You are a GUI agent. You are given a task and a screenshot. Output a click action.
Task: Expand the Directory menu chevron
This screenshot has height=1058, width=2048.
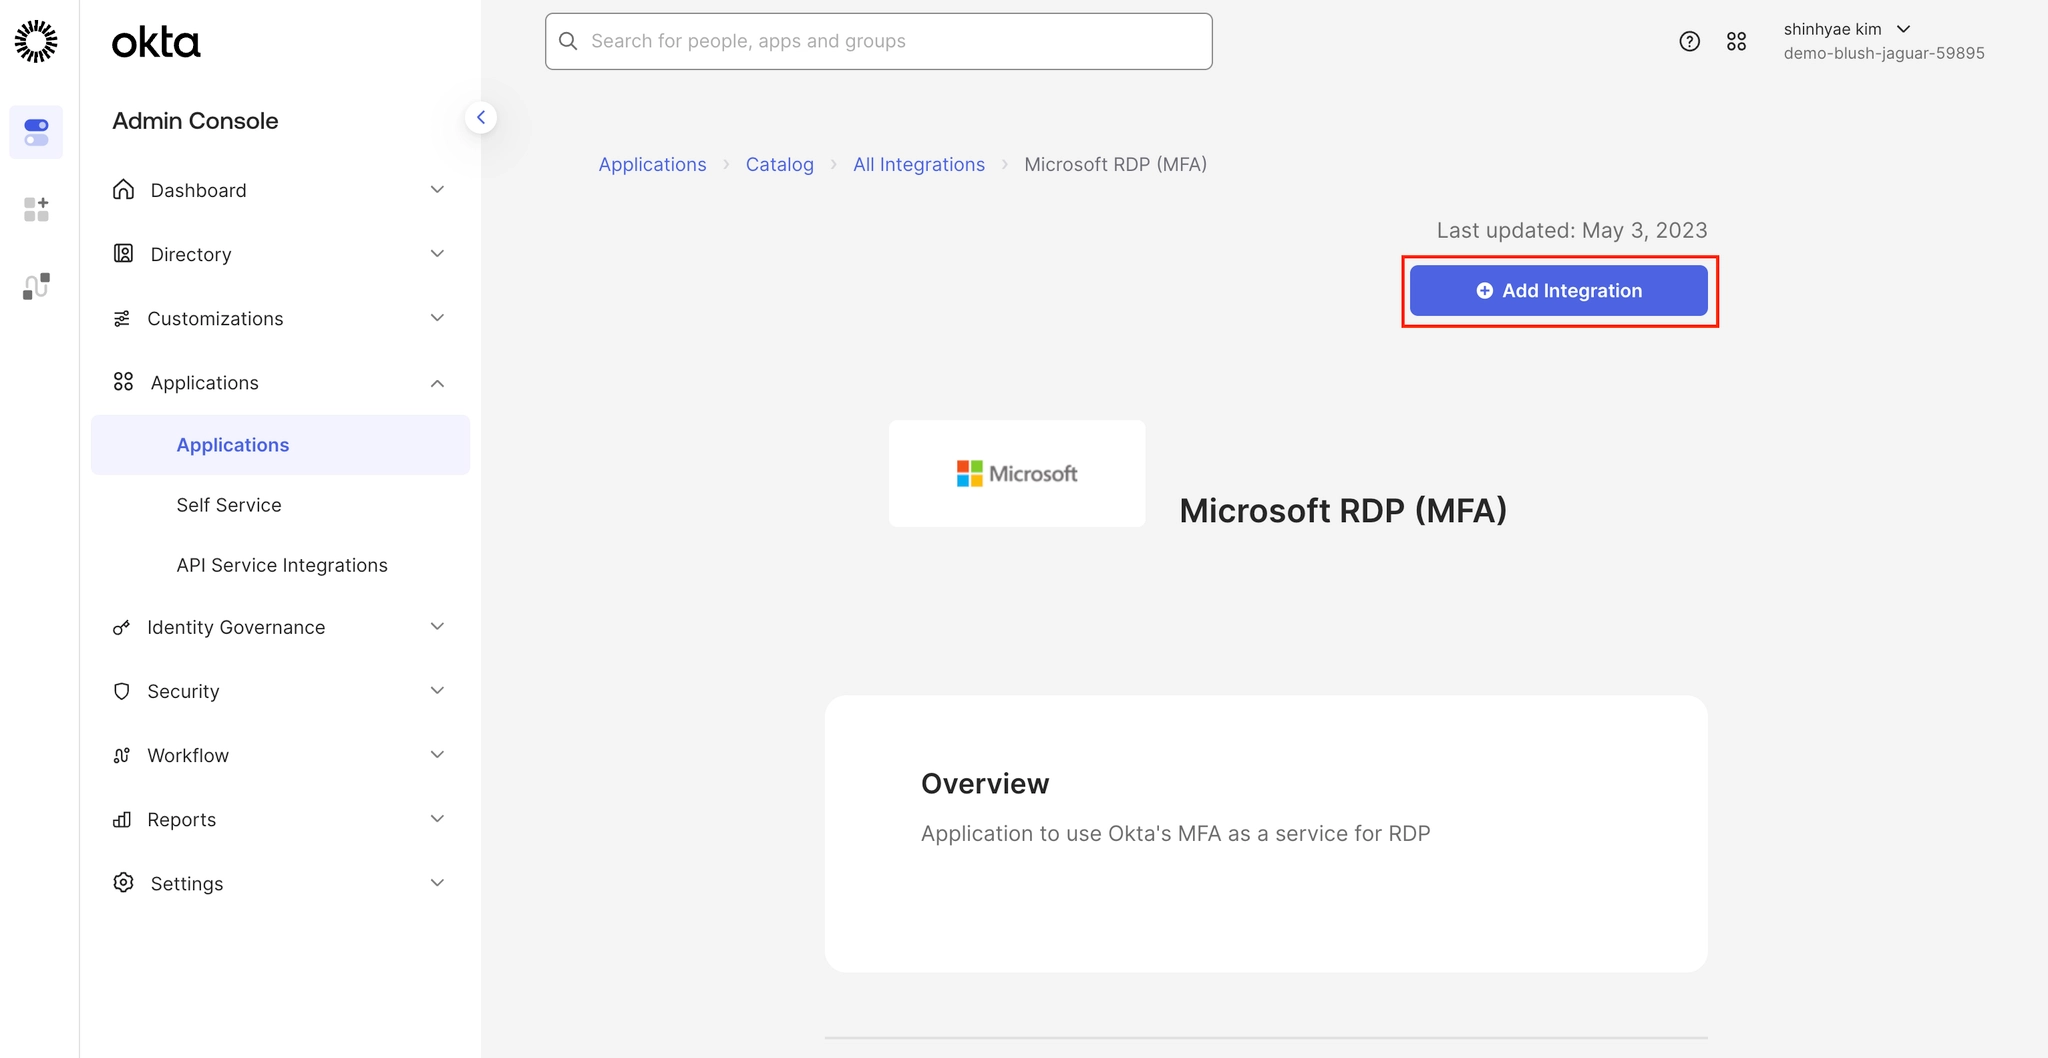(437, 254)
